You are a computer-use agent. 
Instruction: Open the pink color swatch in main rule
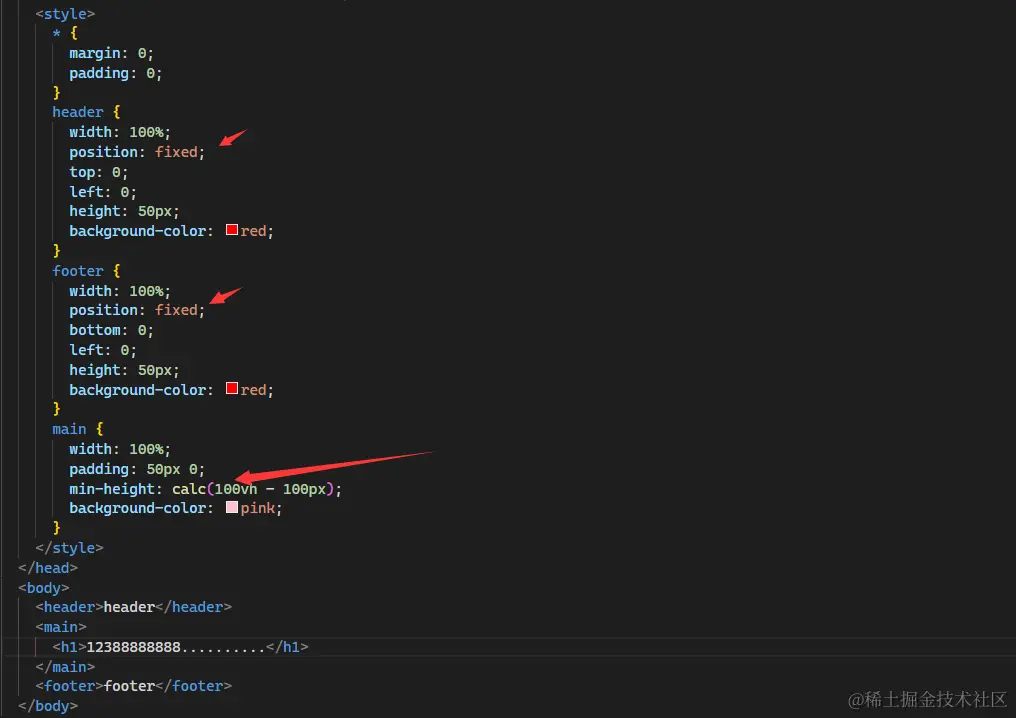(x=232, y=507)
